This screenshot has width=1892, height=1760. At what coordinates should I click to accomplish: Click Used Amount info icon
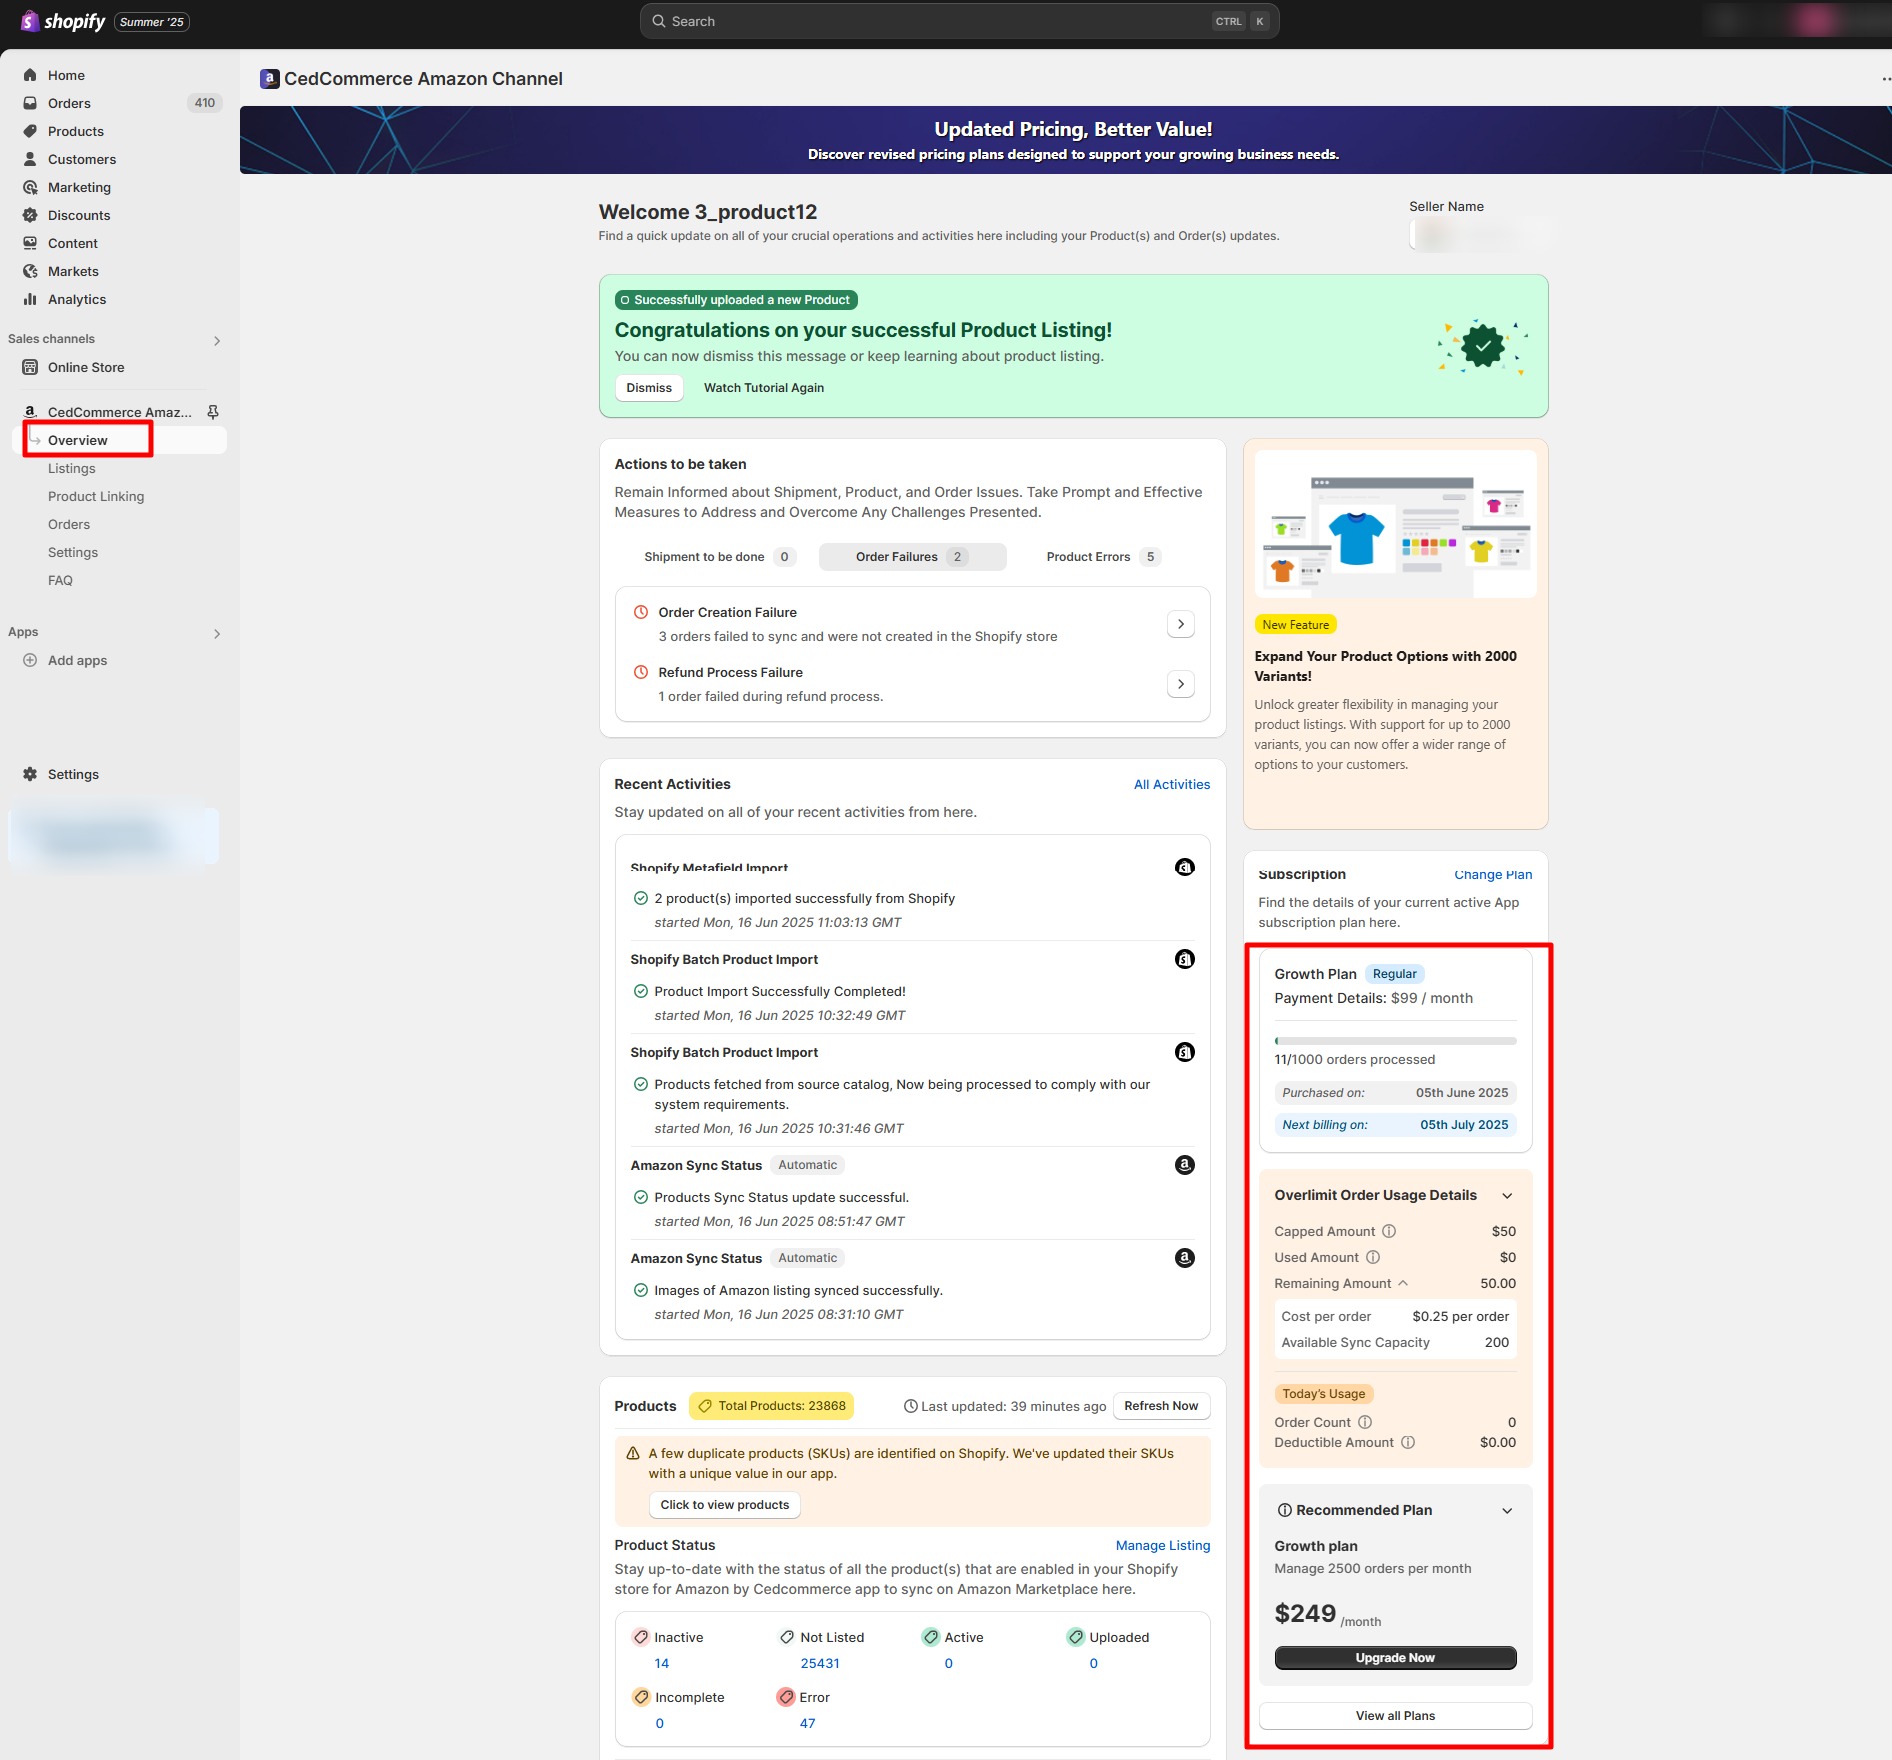pos(1373,1257)
